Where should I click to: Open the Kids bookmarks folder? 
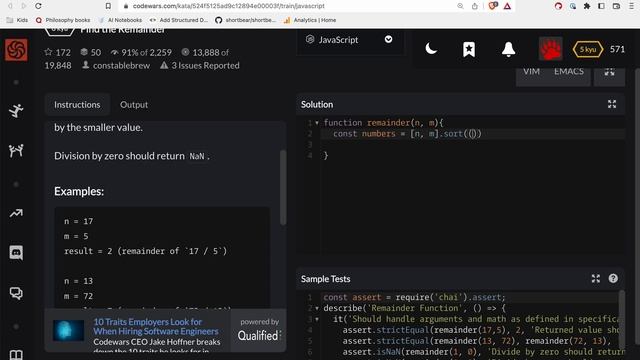tap(18, 20)
